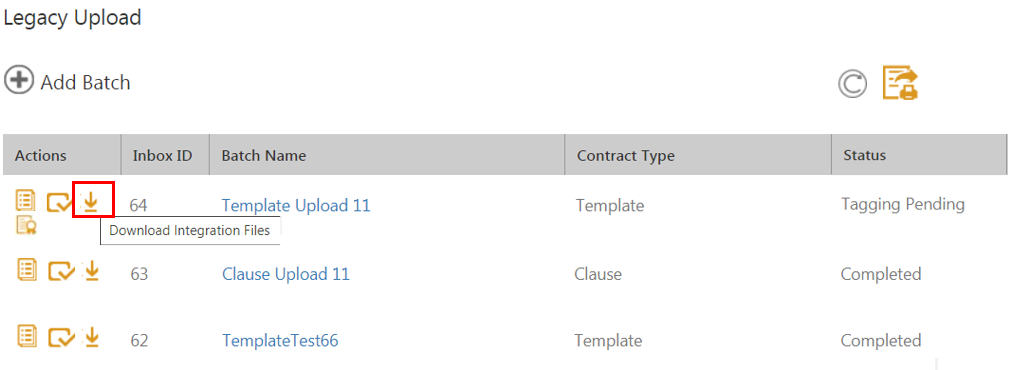Click the validate checkmark icon for batch 63
The height and width of the screenshot is (370, 1009).
[x=62, y=271]
